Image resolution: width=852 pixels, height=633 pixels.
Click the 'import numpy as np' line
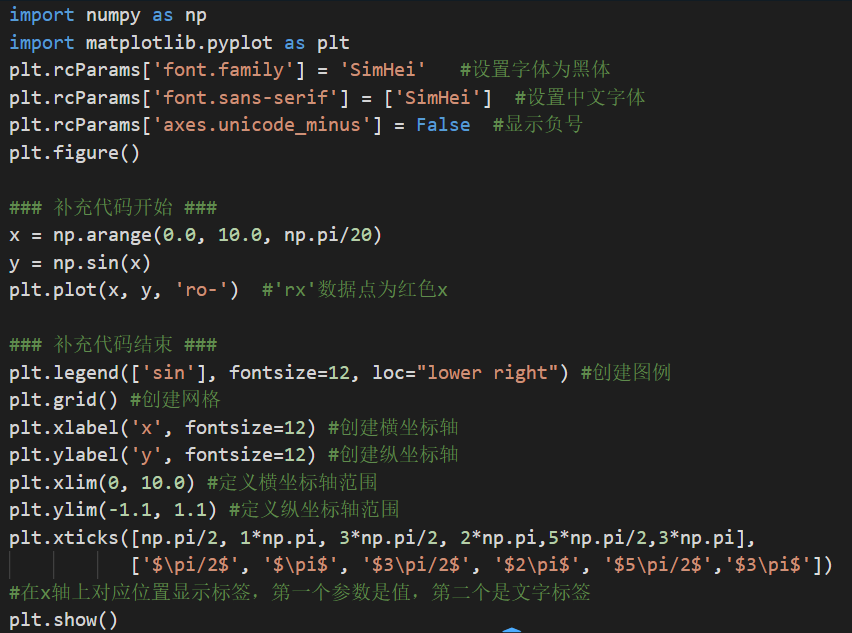[x=108, y=16]
